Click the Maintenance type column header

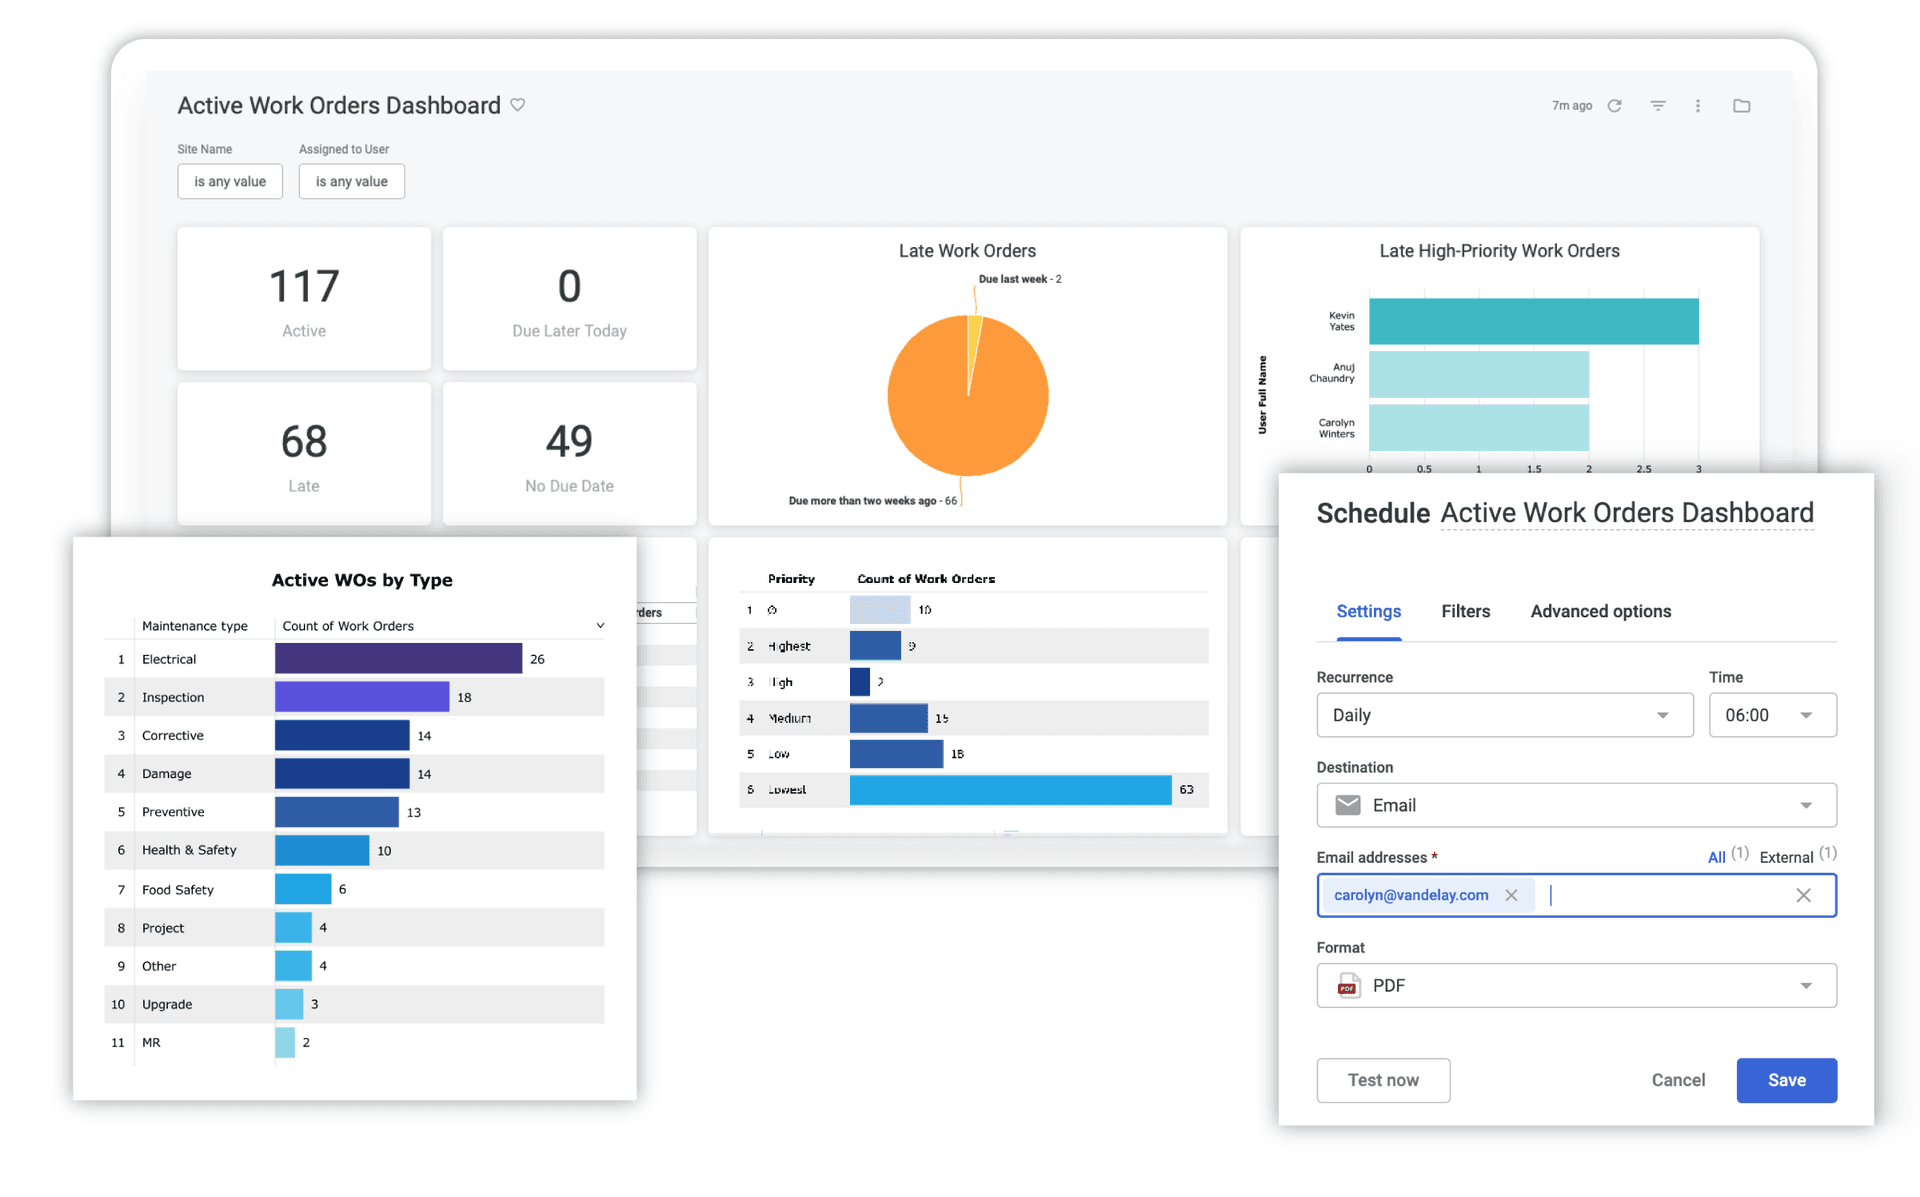[194, 626]
